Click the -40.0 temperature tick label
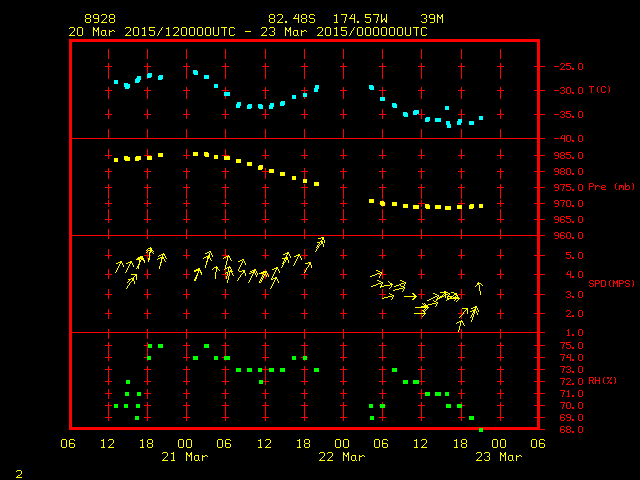 pos(569,139)
